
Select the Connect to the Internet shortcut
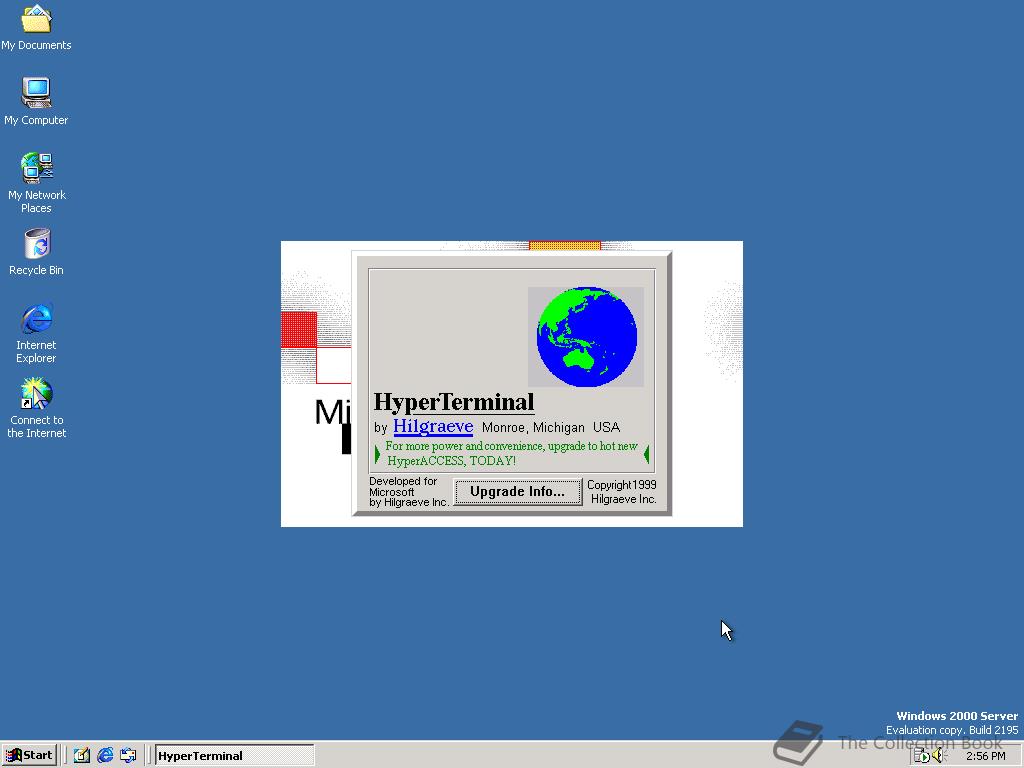(x=37, y=408)
